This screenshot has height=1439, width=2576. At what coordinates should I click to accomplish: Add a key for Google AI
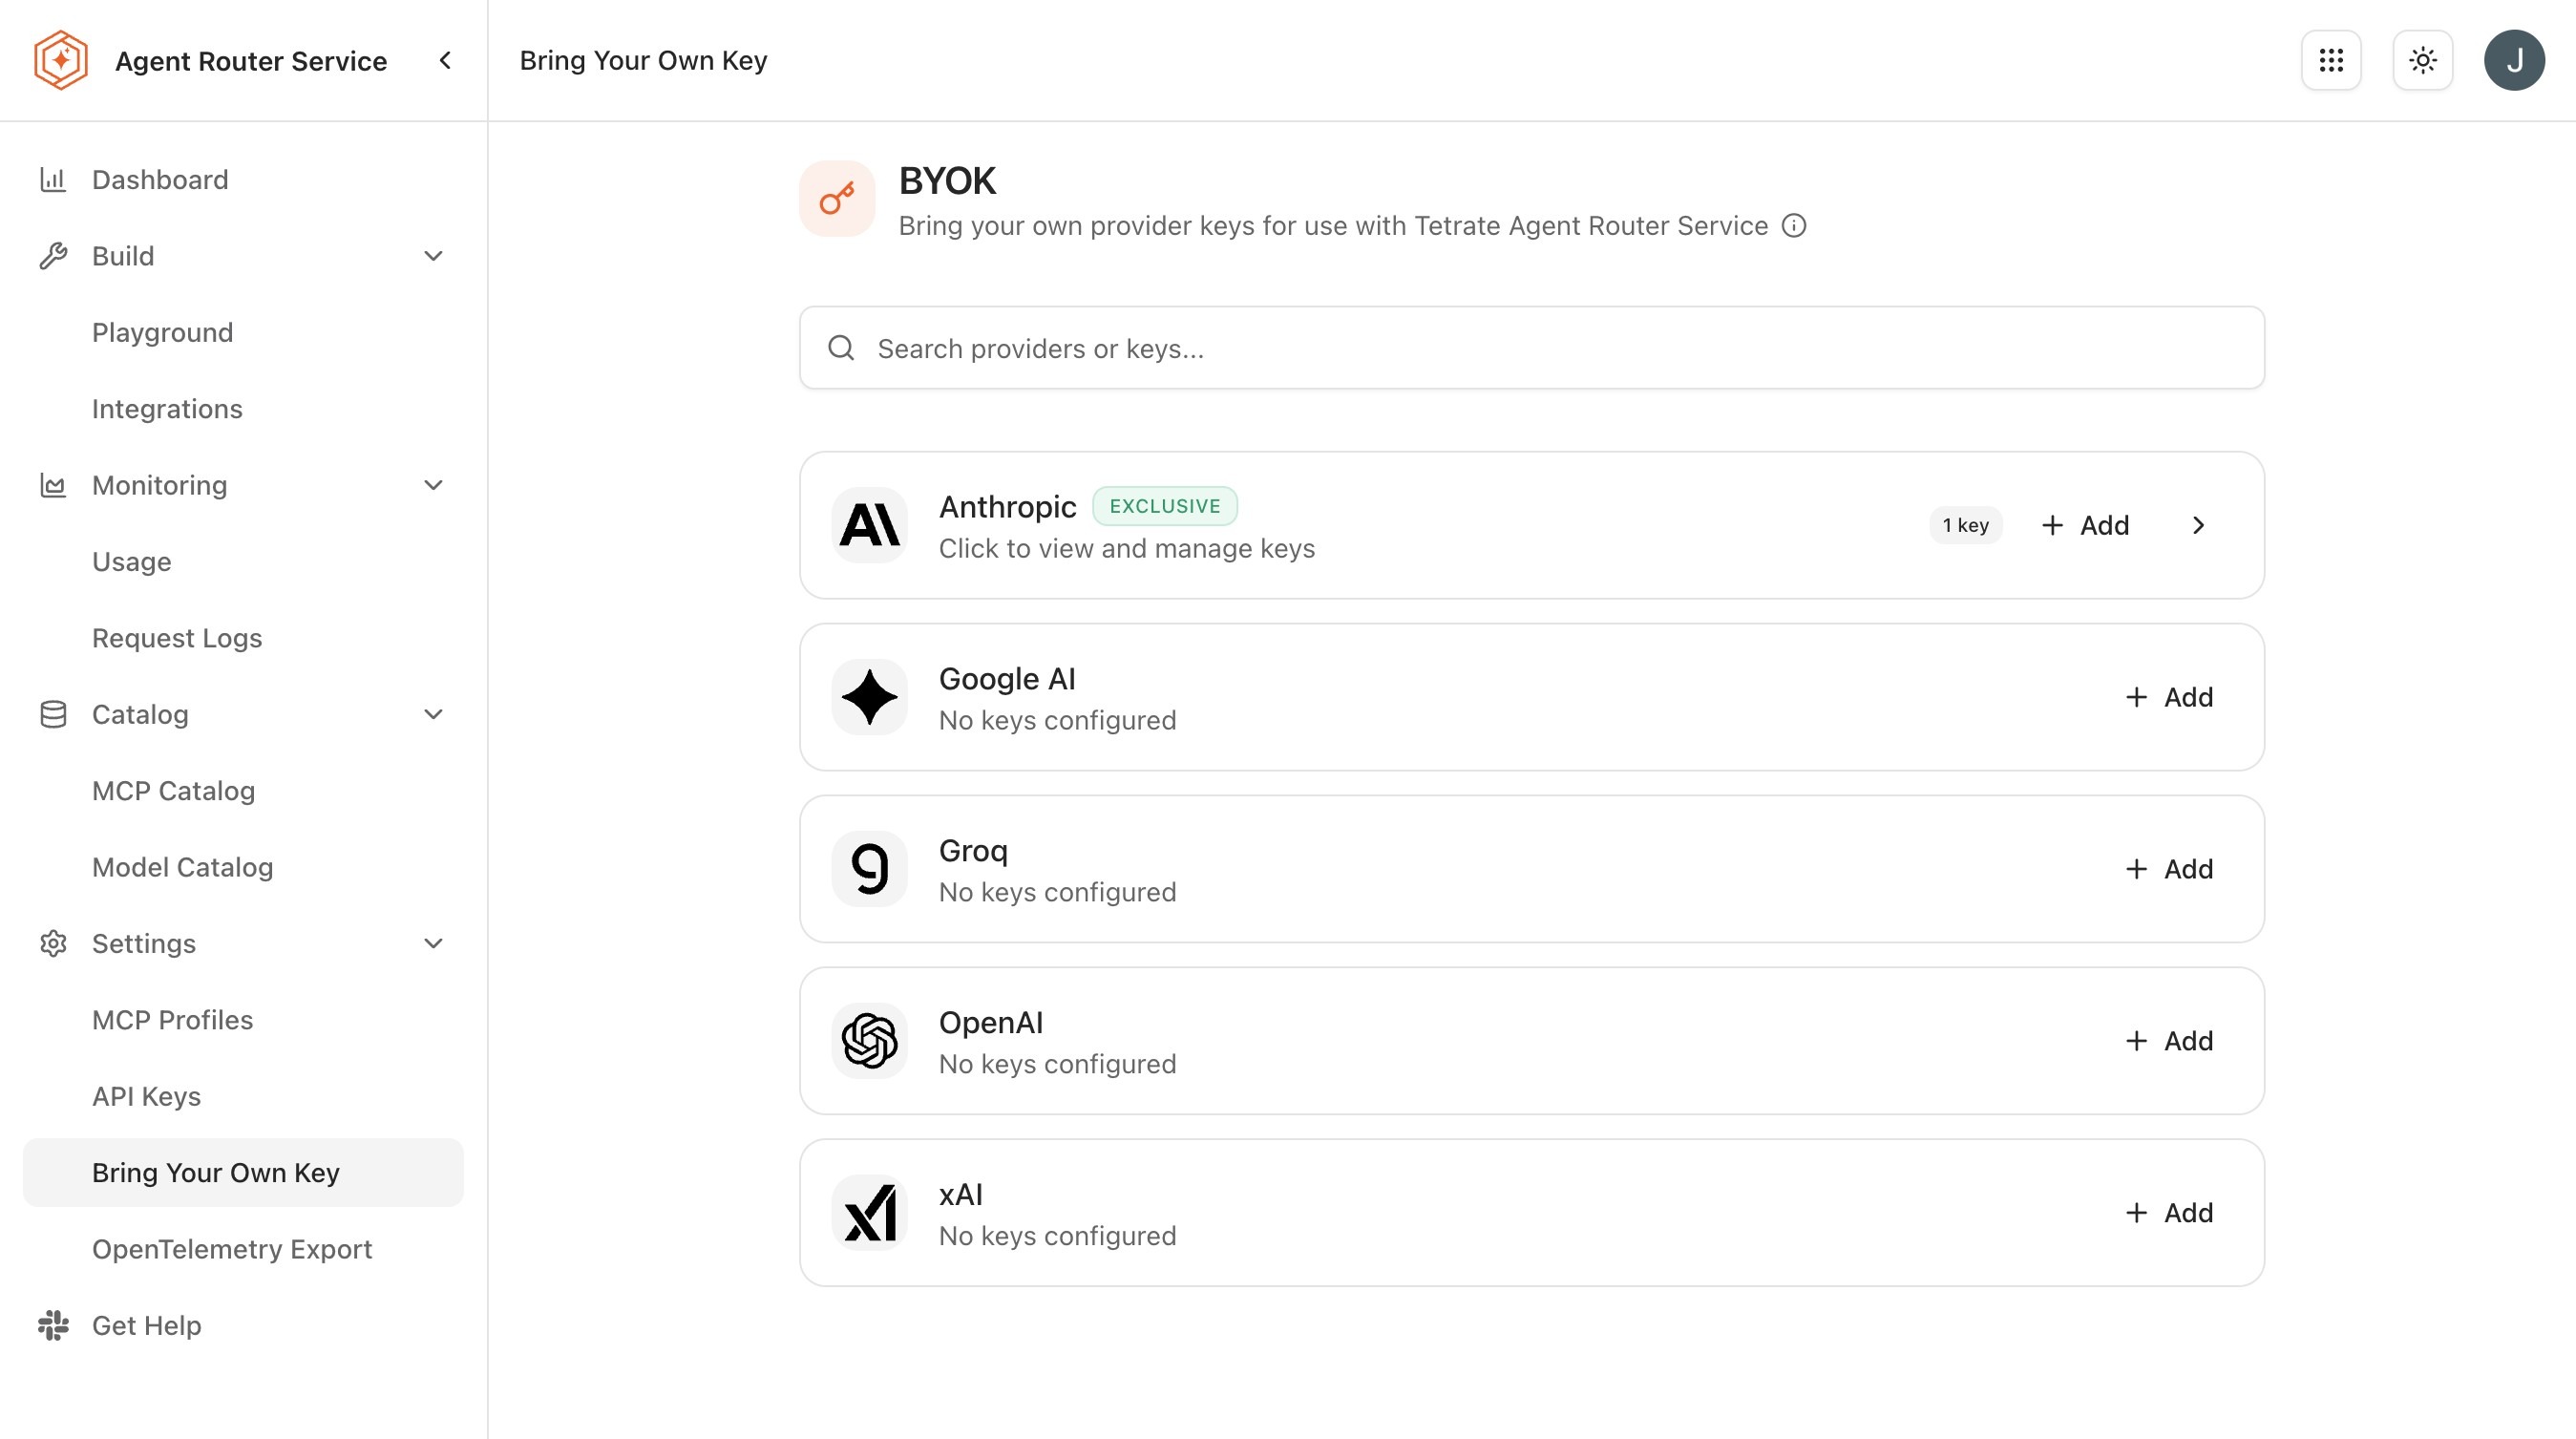[x=2169, y=697]
